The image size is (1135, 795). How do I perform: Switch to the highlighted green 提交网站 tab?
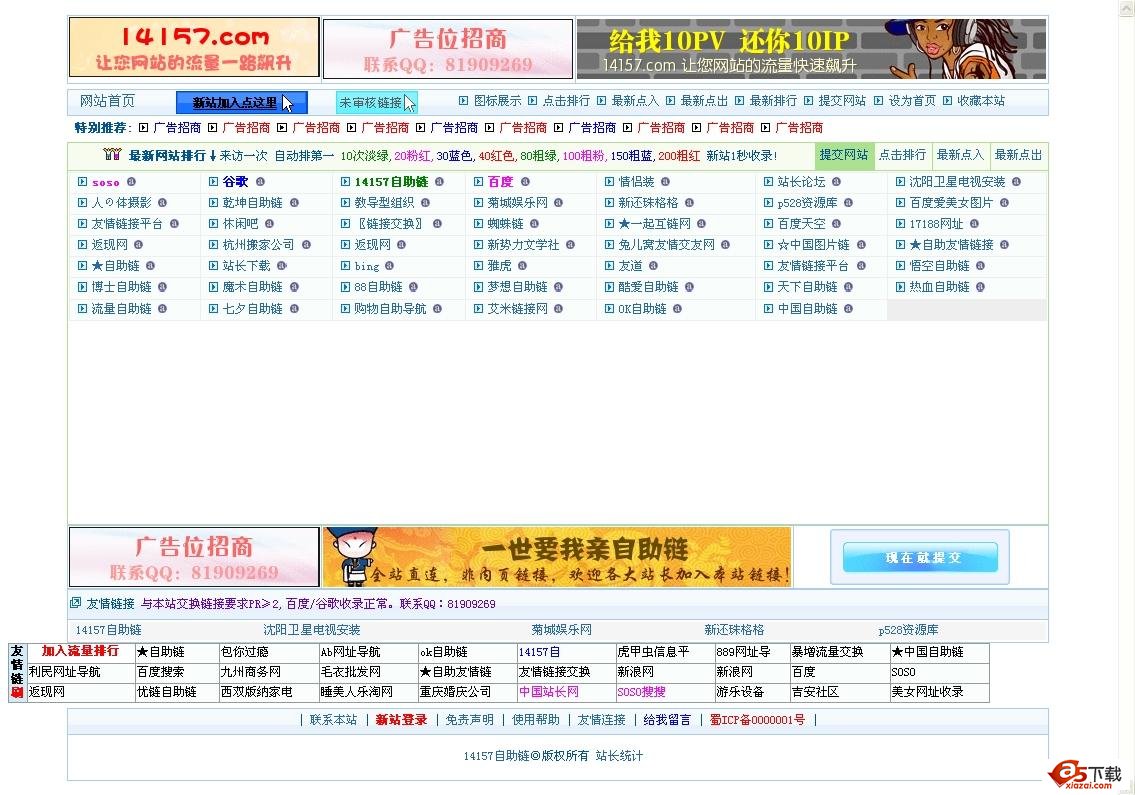pyautogui.click(x=843, y=155)
